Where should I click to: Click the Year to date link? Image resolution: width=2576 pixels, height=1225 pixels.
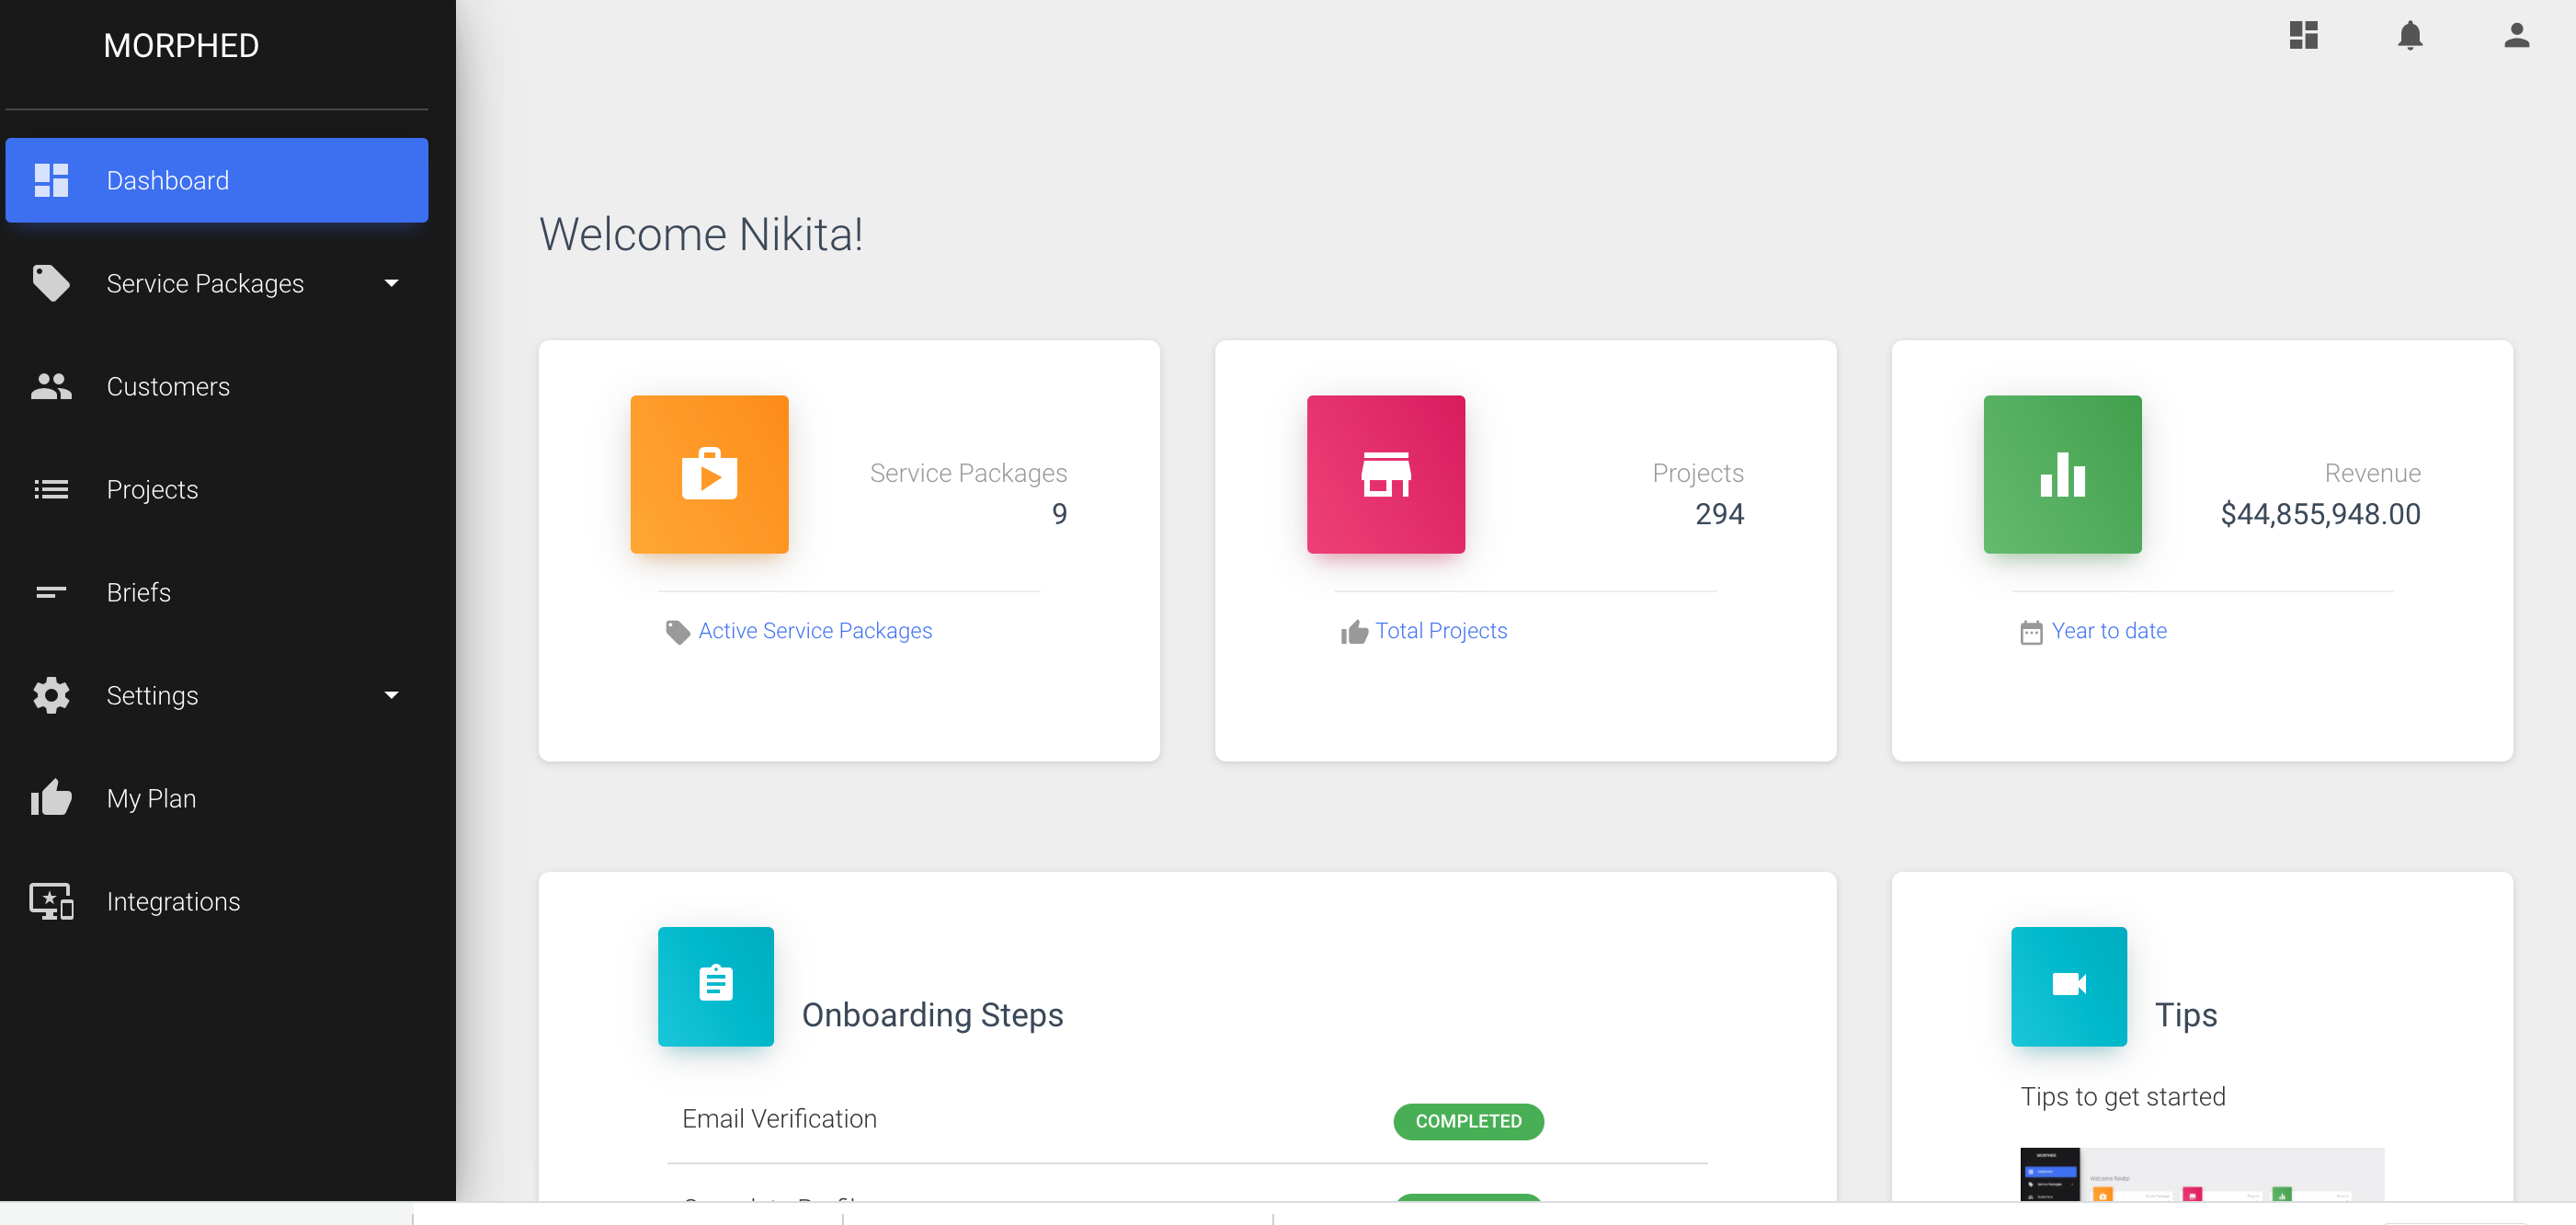[x=2108, y=631]
